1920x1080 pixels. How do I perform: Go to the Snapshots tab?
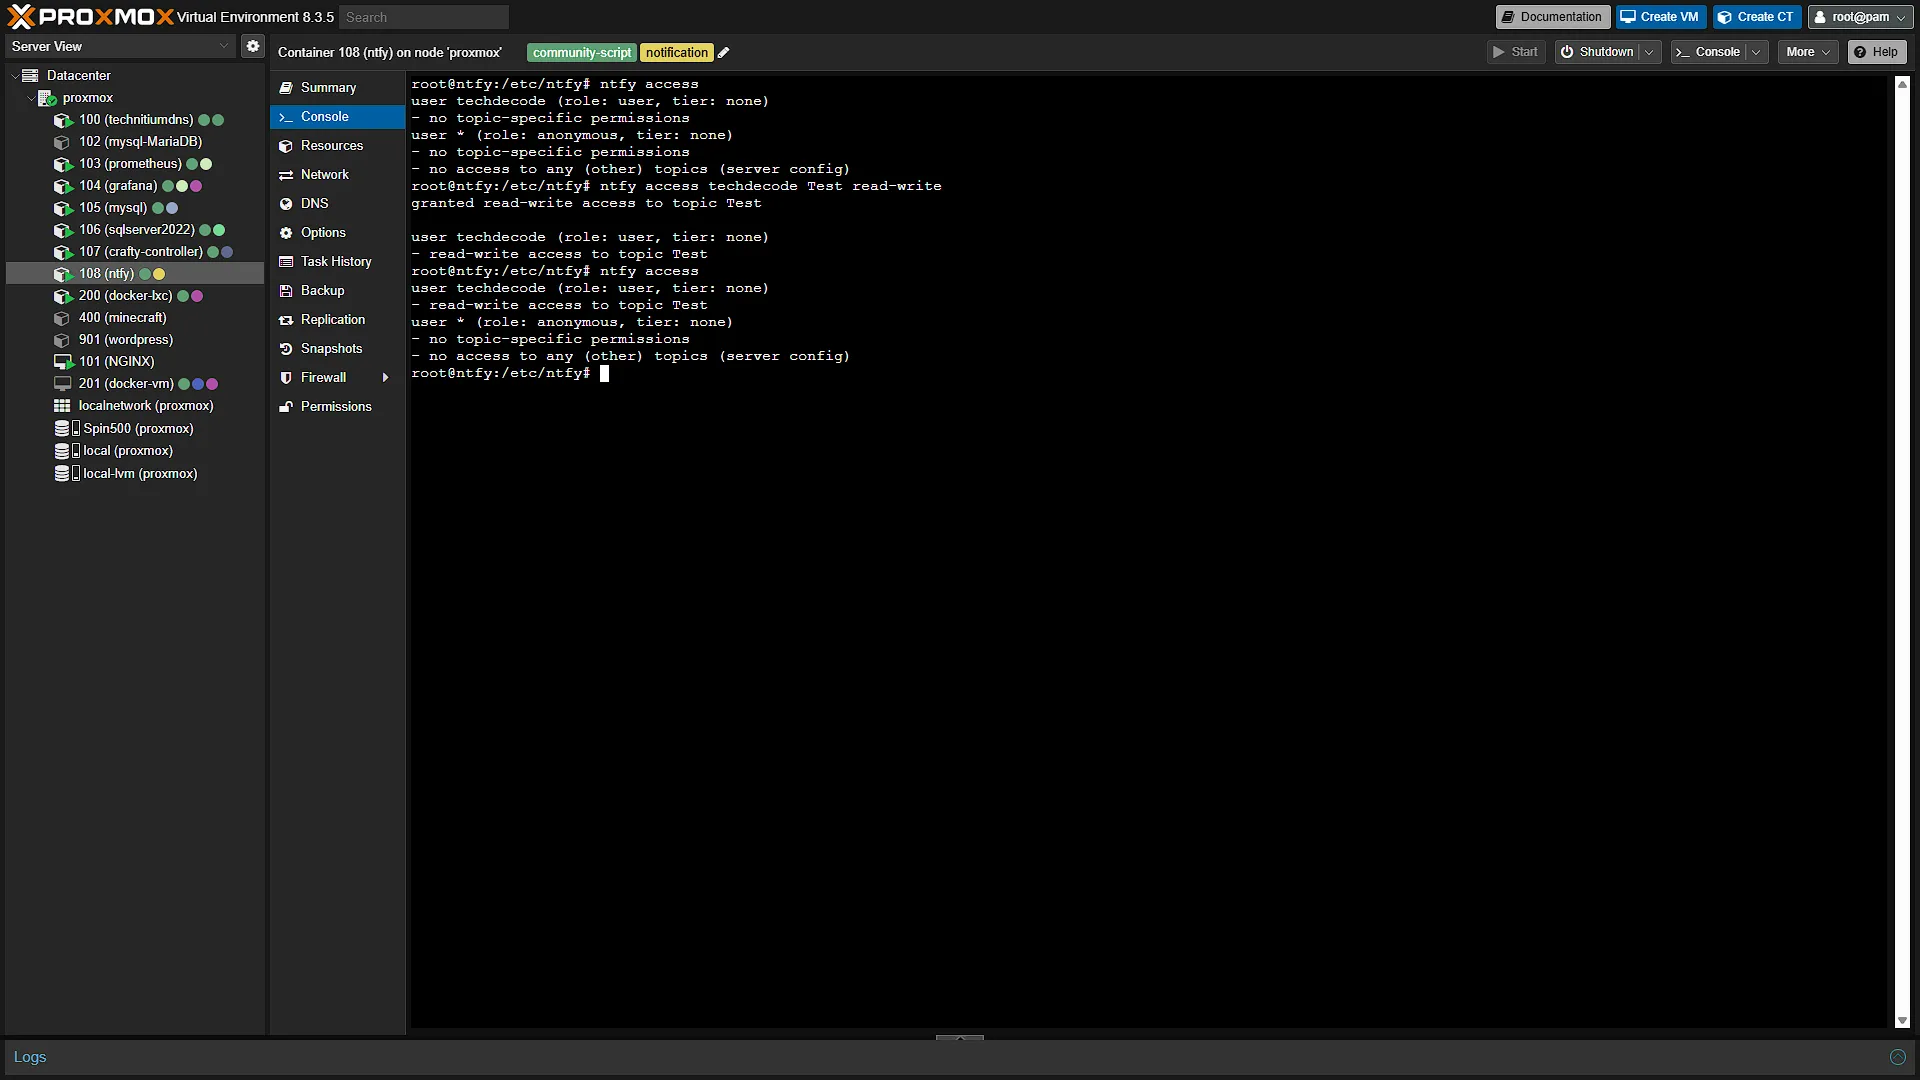pyautogui.click(x=337, y=349)
